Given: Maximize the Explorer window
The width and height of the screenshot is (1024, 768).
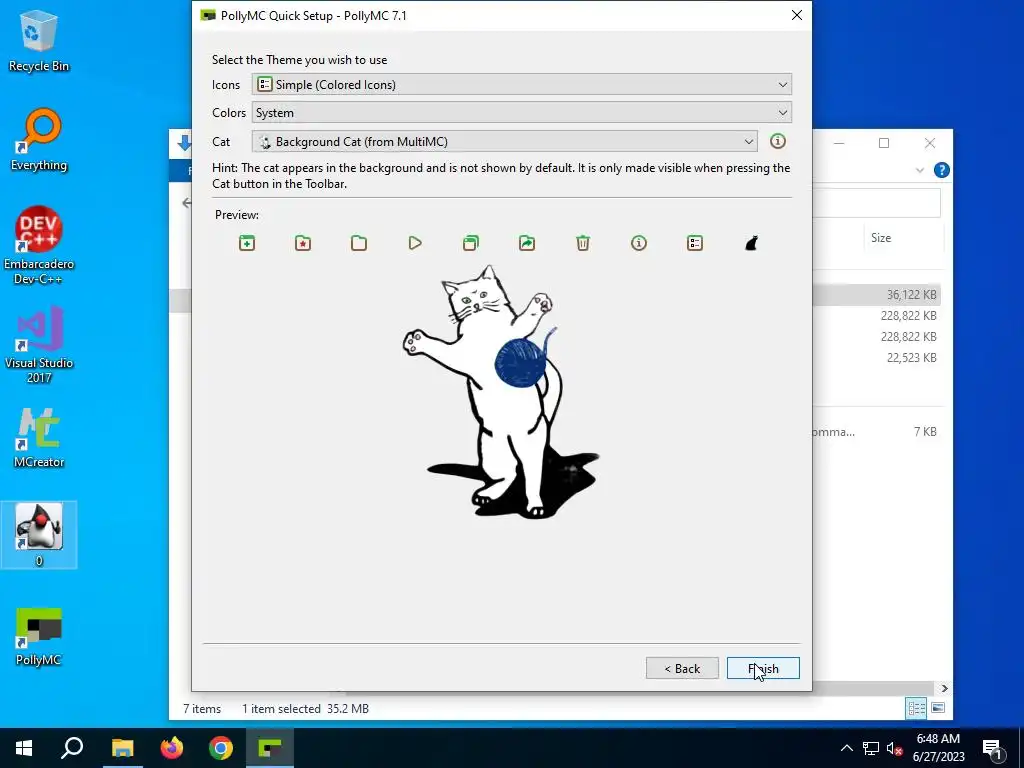Looking at the screenshot, I should [884, 143].
